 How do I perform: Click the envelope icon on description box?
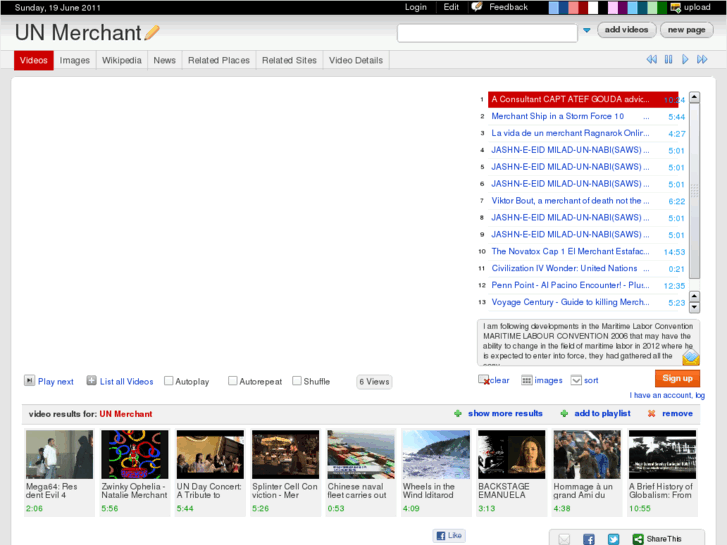pos(691,357)
